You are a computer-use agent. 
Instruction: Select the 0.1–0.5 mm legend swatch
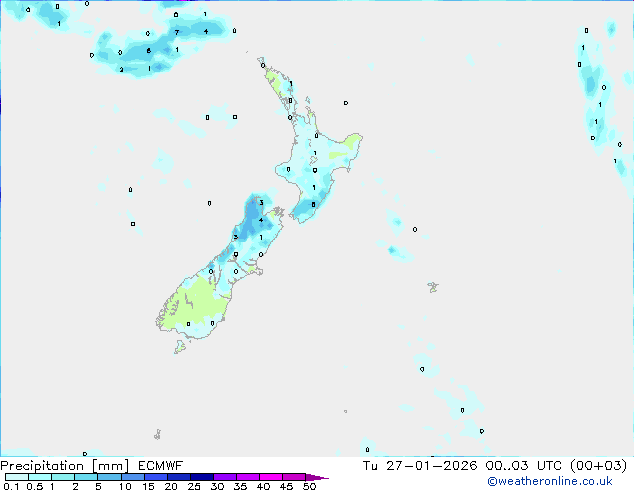click(17, 477)
